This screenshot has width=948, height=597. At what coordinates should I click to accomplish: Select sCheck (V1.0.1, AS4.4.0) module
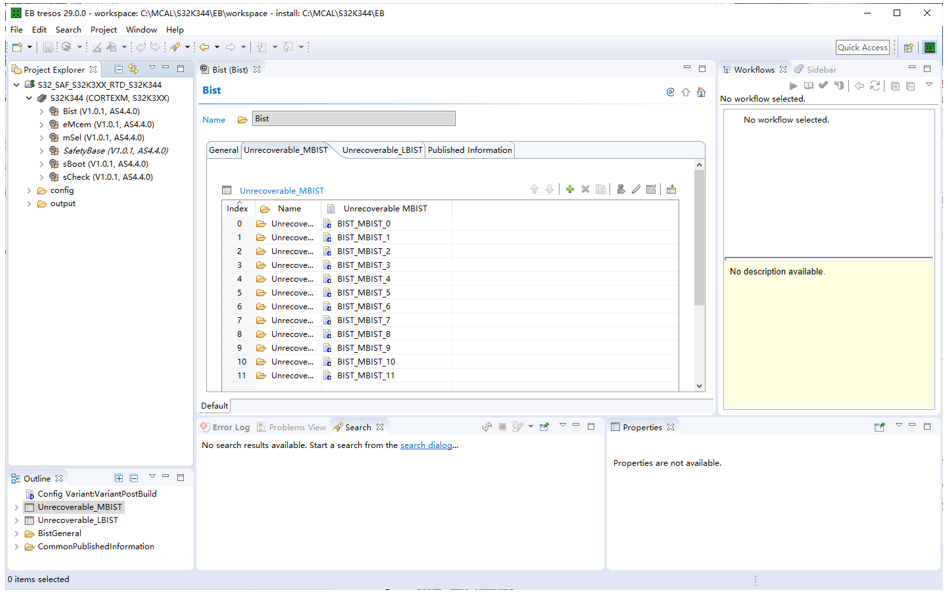point(108,177)
